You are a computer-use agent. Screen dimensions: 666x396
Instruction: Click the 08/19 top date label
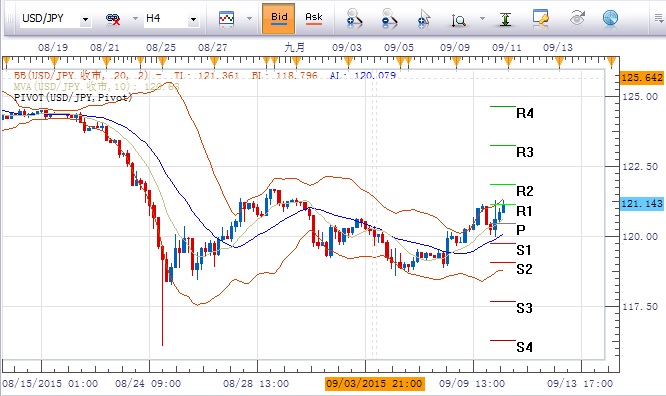(x=53, y=48)
